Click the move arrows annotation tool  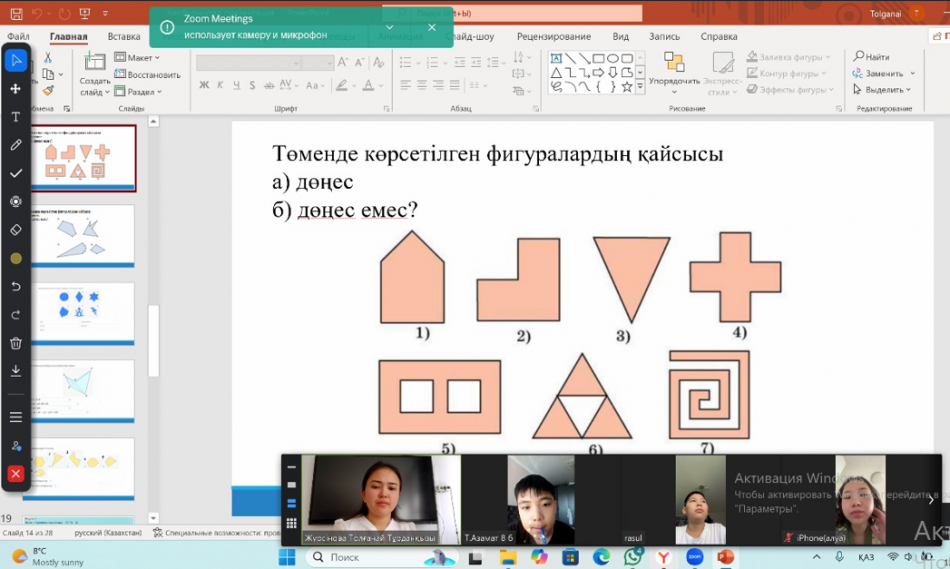(x=16, y=88)
